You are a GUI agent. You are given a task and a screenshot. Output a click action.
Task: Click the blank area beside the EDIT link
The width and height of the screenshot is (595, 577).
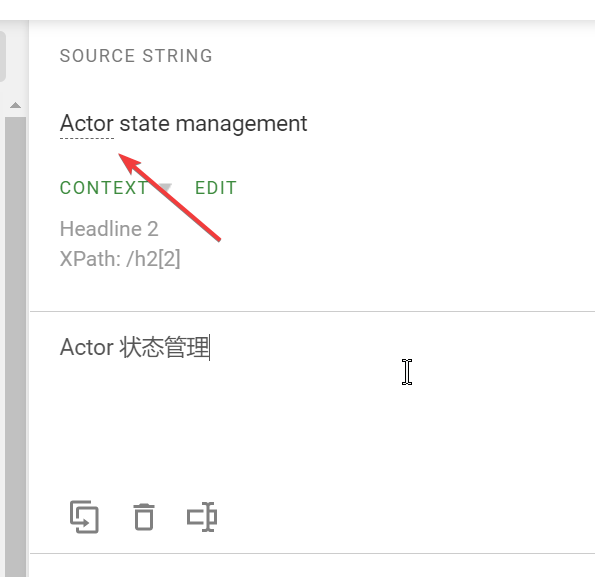click(379, 187)
